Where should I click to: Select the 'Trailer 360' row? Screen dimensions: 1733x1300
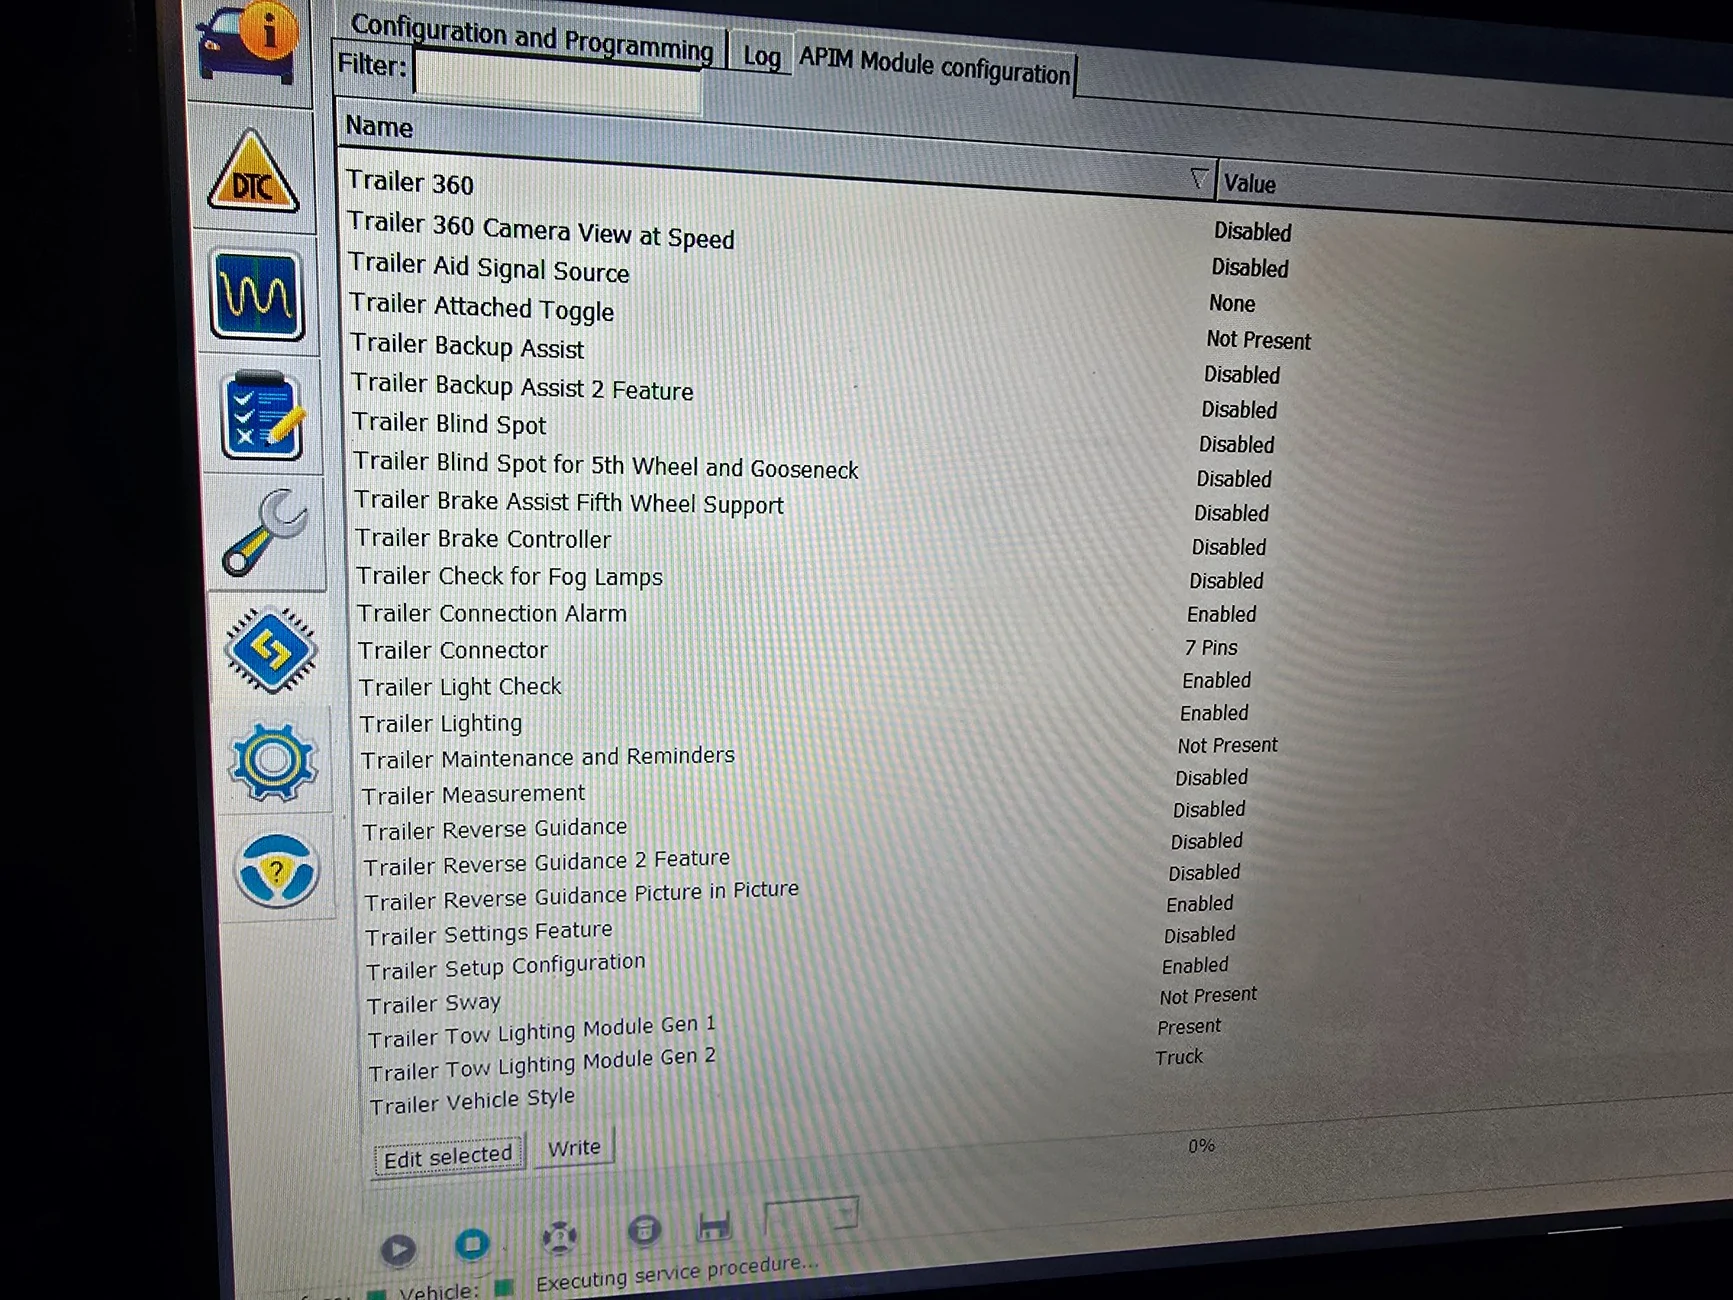coord(410,183)
